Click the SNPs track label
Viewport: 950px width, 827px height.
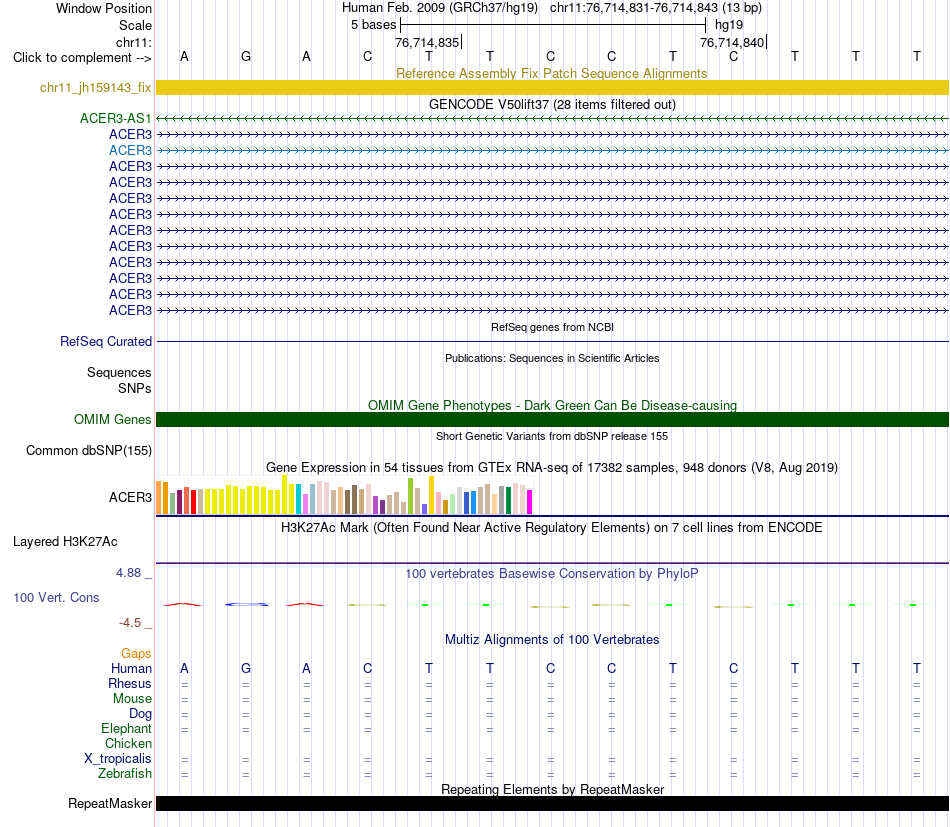point(135,388)
